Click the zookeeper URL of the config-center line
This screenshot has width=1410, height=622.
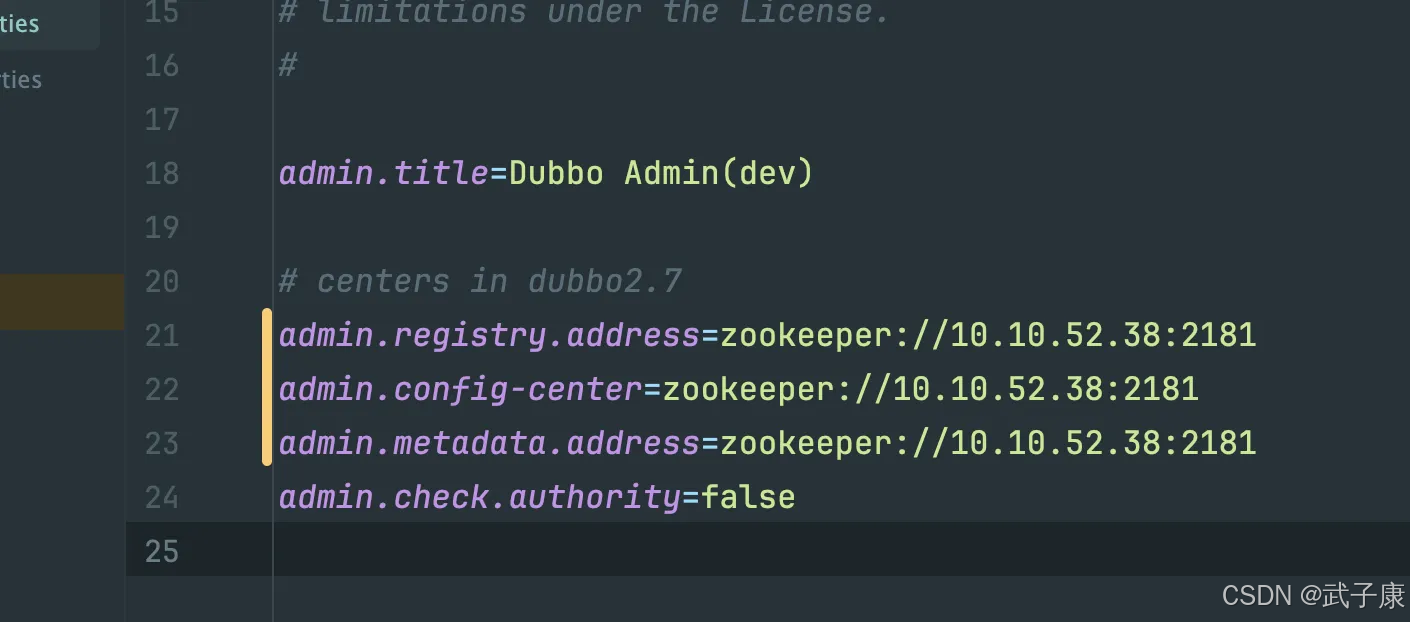[x=930, y=389]
